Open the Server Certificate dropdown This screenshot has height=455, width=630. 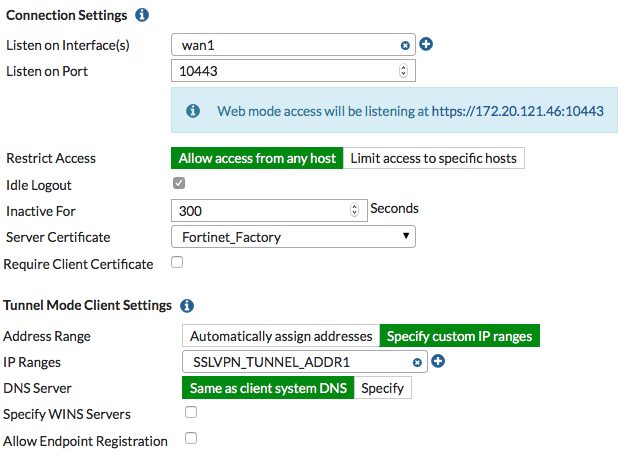pyautogui.click(x=293, y=237)
